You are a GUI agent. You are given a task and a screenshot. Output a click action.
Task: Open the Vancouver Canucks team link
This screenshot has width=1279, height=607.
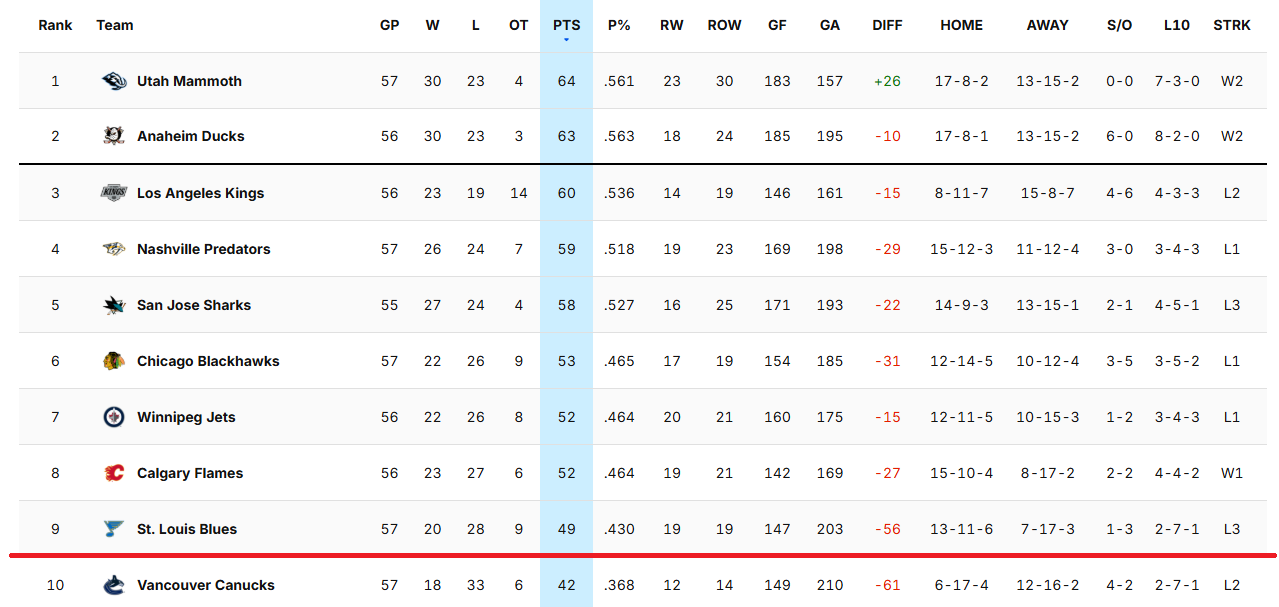205,585
